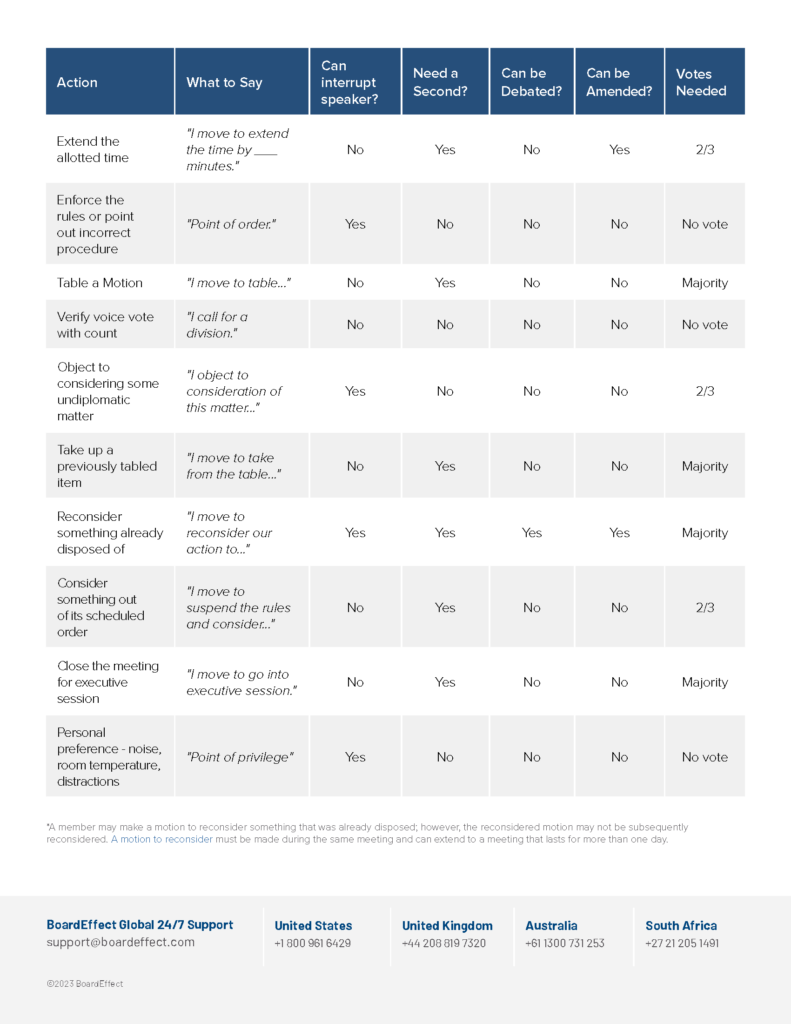Viewport: 791px width, 1024px height.
Task: Select the 'Can interrupt speaker?' header cell
Action: pyautogui.click(x=355, y=82)
